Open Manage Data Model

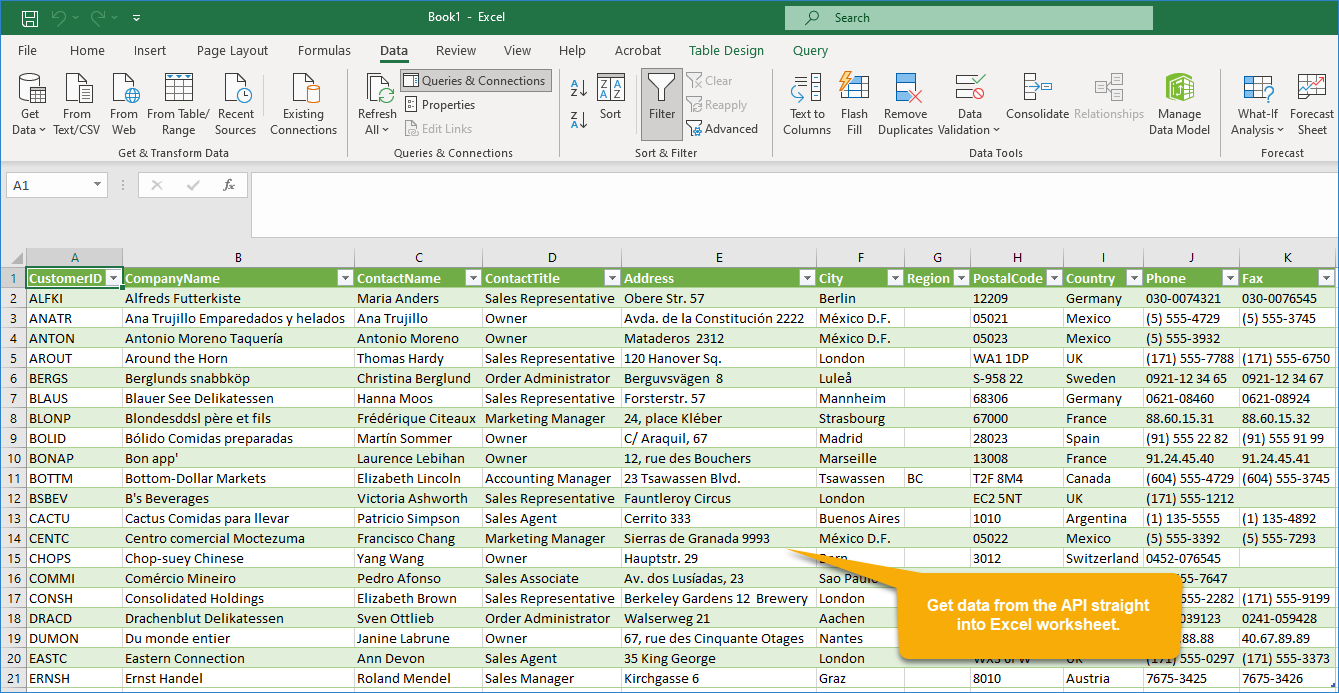1179,104
